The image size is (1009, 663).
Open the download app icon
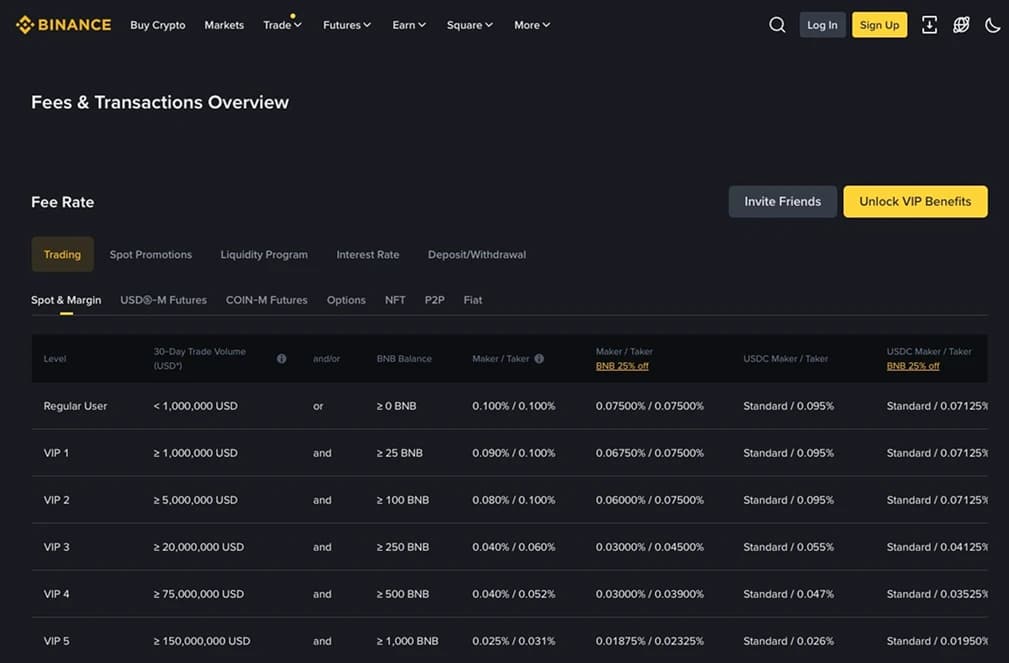(929, 24)
